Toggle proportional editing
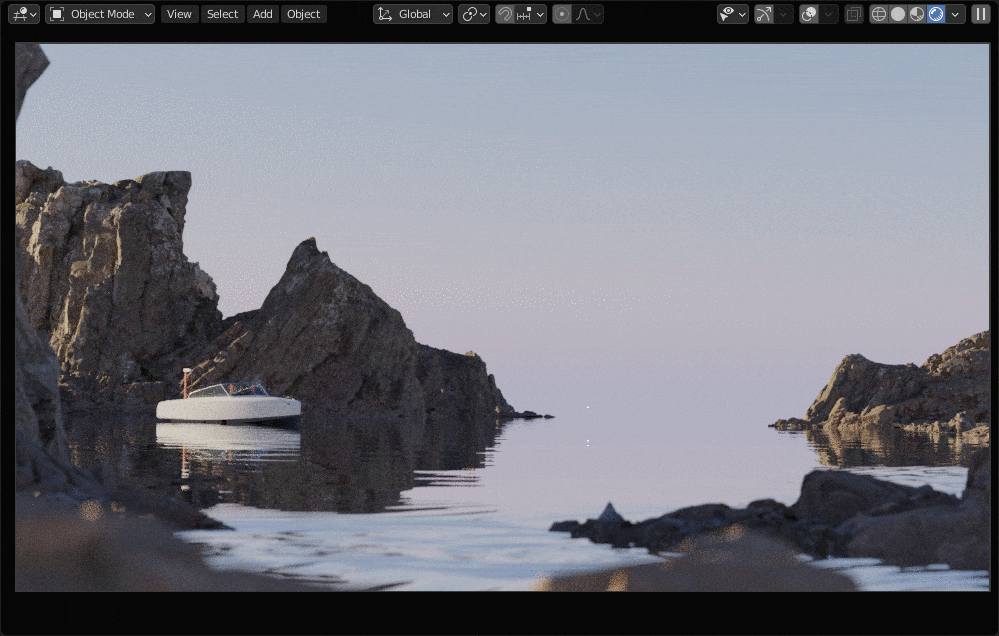Viewport: 999px width, 636px height. [562, 14]
